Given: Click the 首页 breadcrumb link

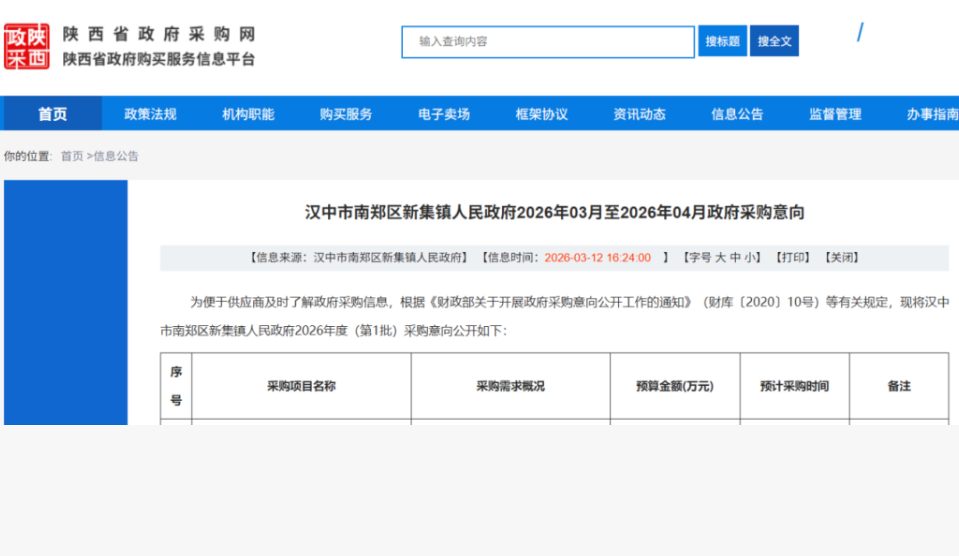Looking at the screenshot, I should [x=72, y=156].
